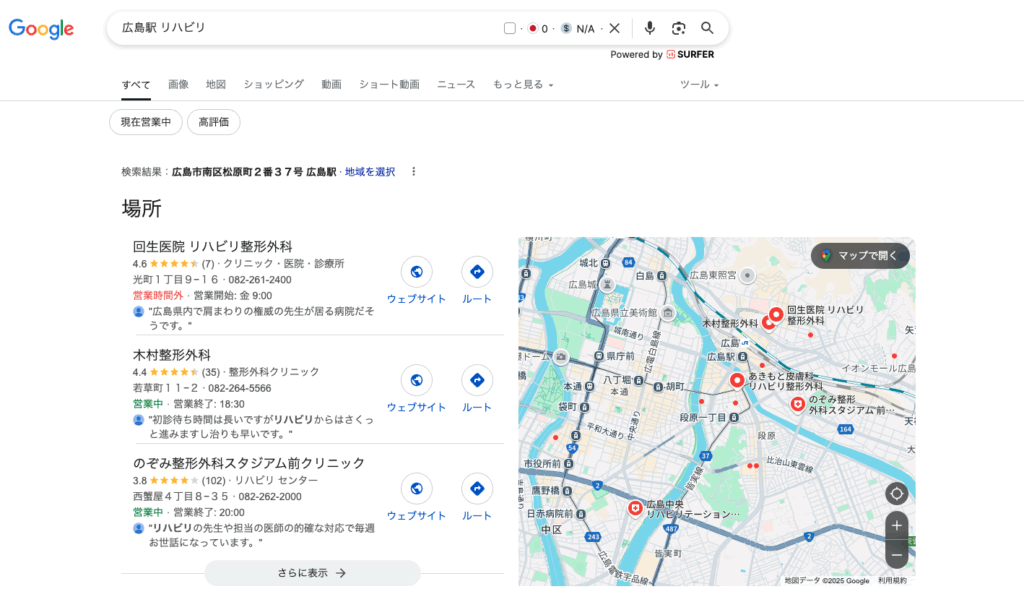This screenshot has height=589, width=1024.
Task: Zoom in on the map
Action: point(896,526)
